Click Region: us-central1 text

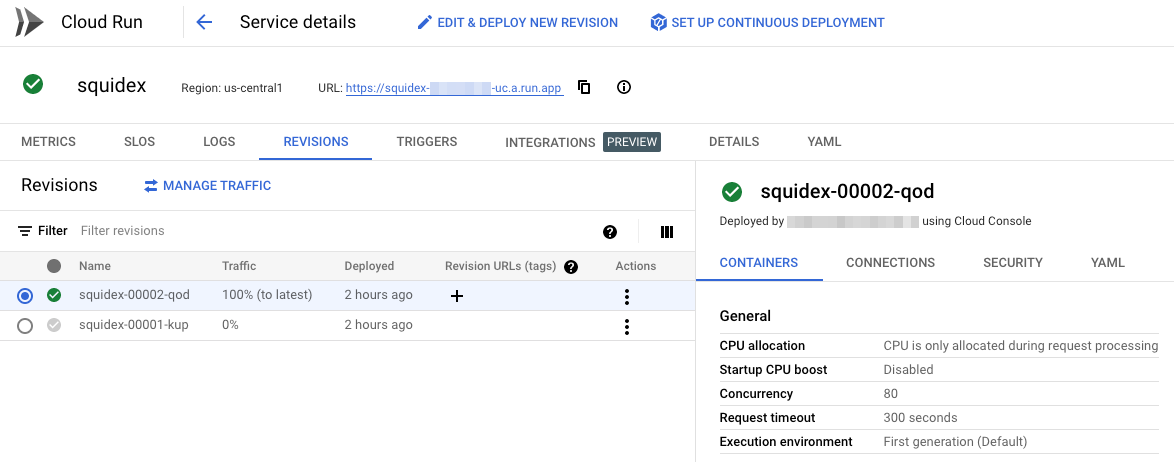coord(232,88)
